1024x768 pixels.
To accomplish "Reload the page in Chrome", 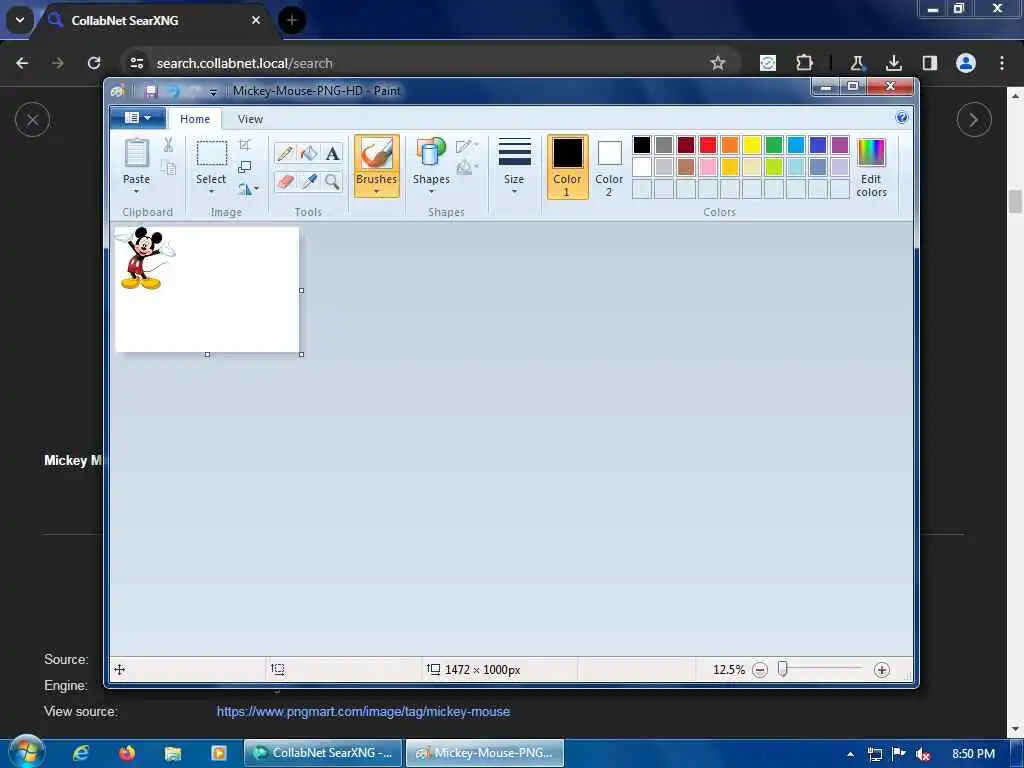I will point(94,63).
